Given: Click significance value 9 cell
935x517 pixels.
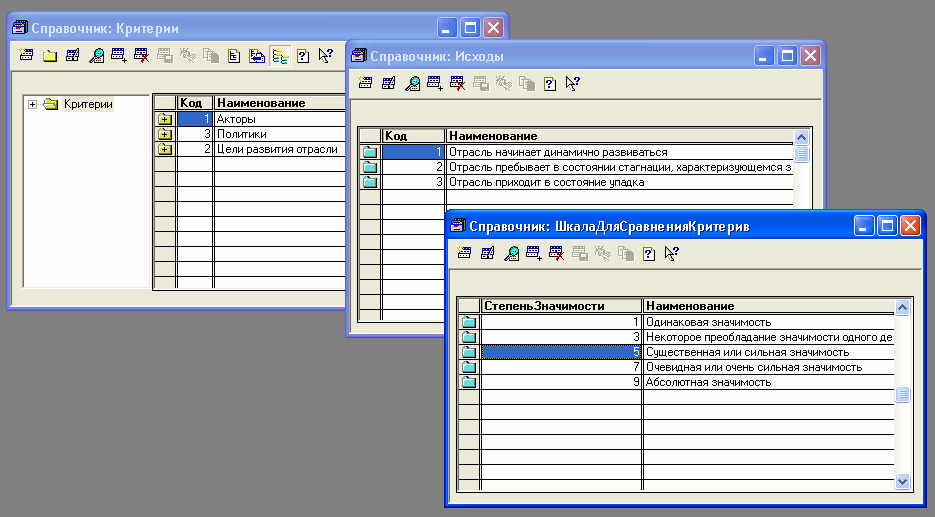Looking at the screenshot, I should click(561, 382).
